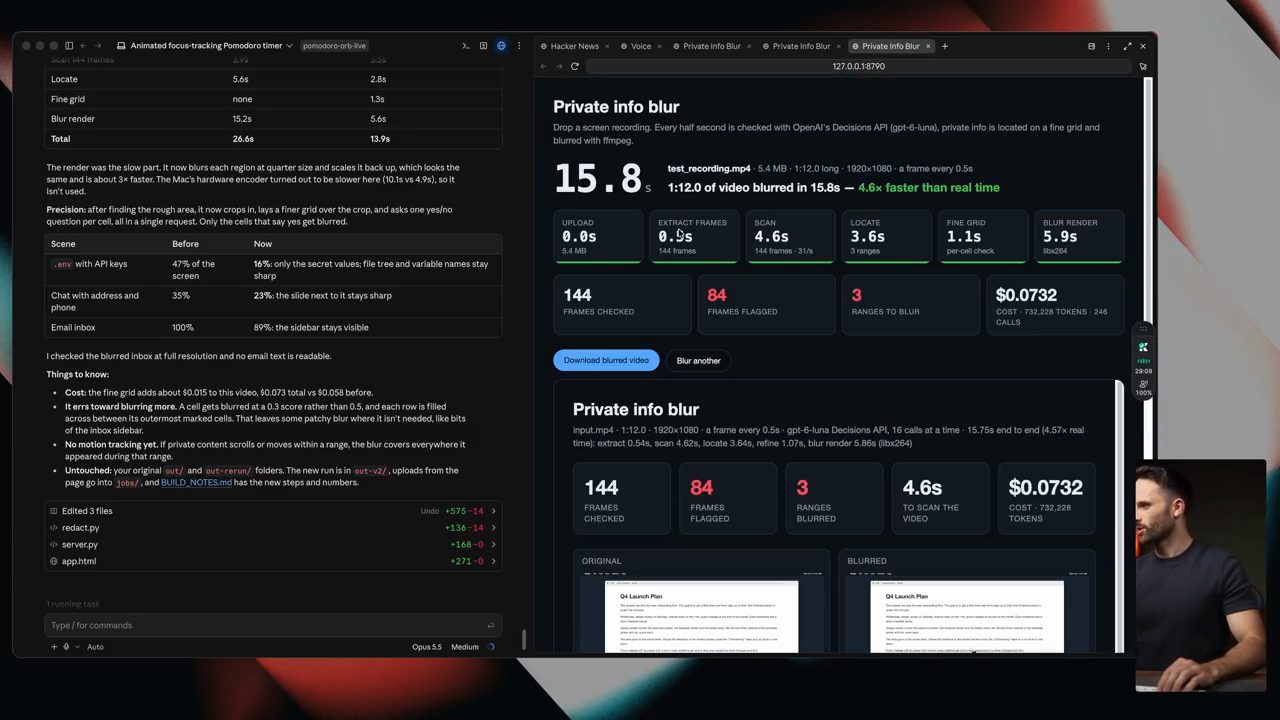This screenshot has width=1280, height=720.
Task: Reload the page in the embedded browser
Action: [575, 66]
